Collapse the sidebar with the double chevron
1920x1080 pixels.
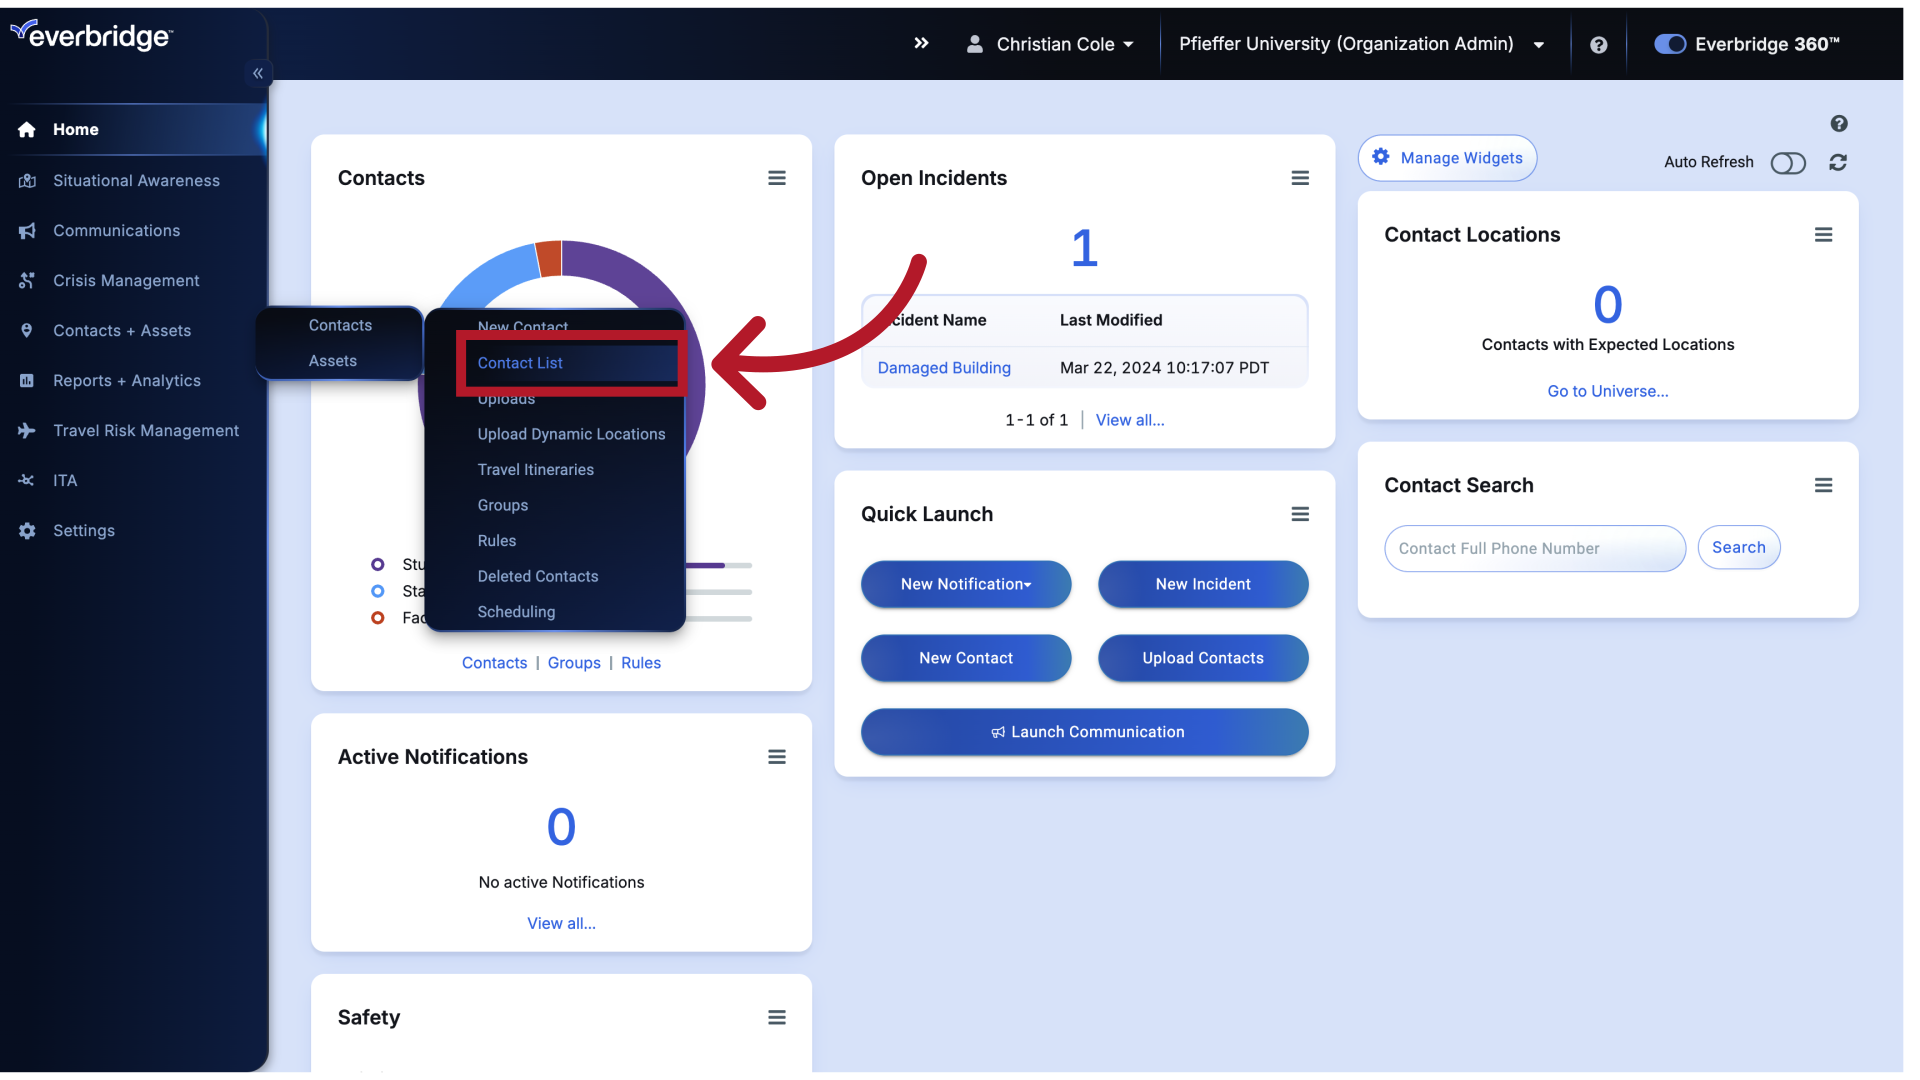pyautogui.click(x=258, y=73)
